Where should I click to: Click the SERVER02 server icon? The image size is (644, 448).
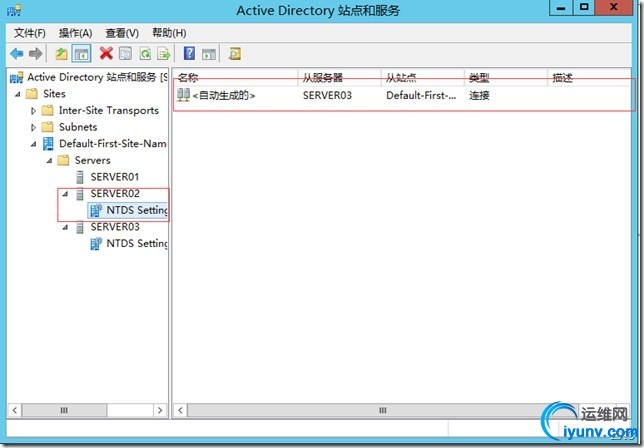coord(80,193)
